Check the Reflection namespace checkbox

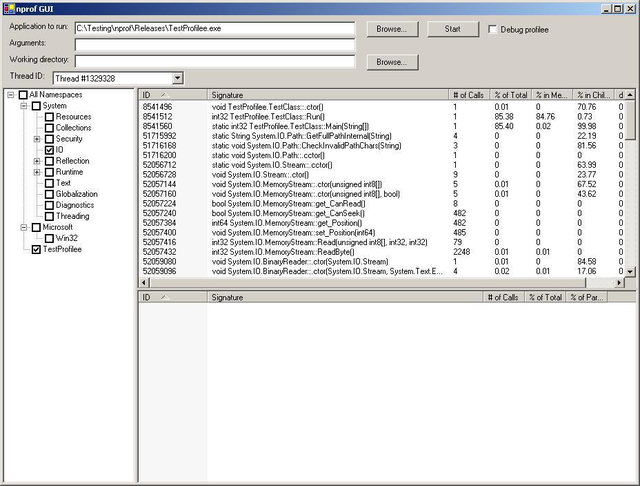pyautogui.click(x=49, y=161)
